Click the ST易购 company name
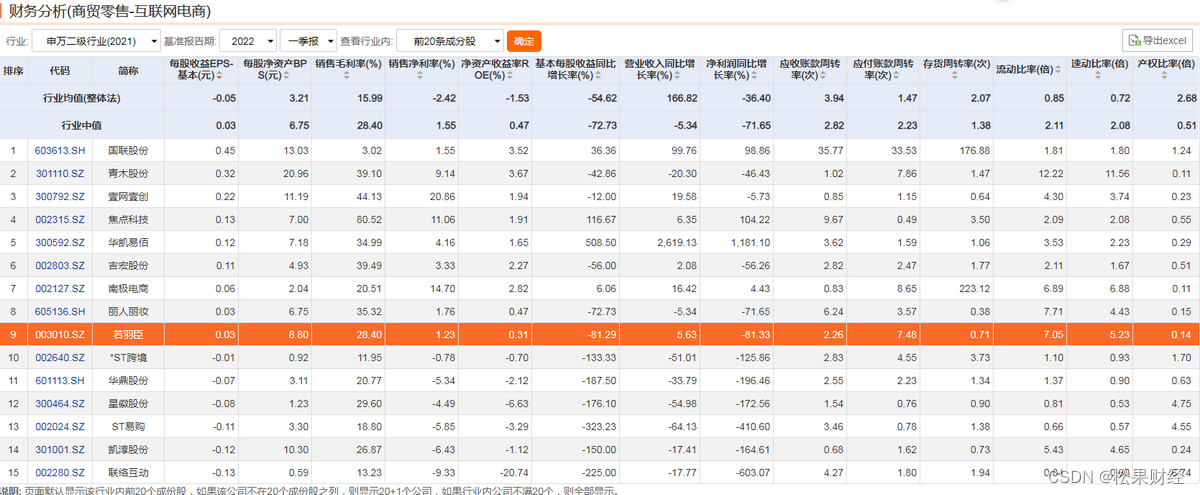Screen dimensions: 1200x495 (x=128, y=426)
